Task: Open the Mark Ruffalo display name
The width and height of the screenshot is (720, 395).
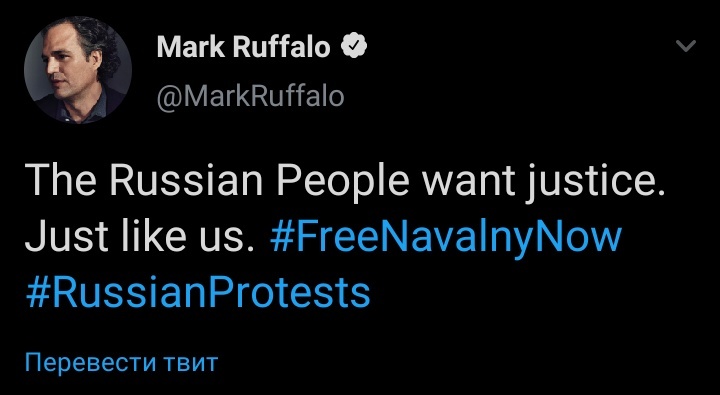Action: click(x=243, y=47)
